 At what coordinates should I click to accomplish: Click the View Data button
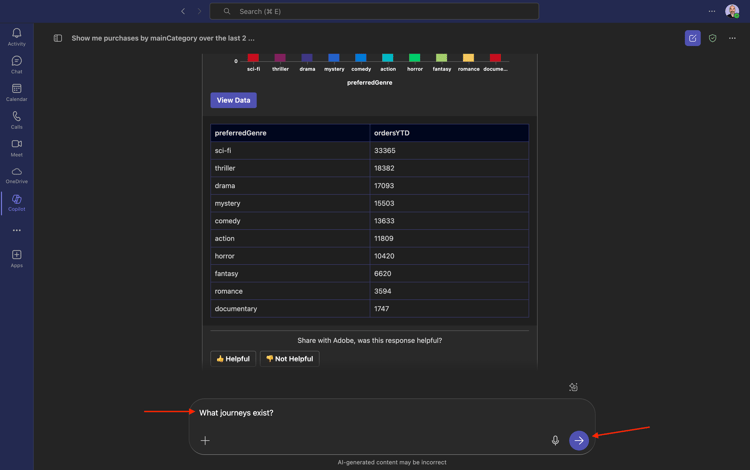click(233, 100)
